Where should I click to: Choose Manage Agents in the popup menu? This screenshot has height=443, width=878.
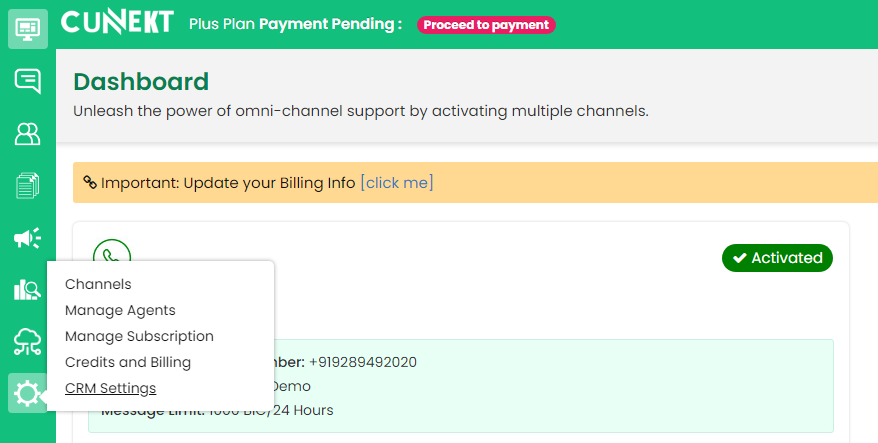(x=120, y=310)
